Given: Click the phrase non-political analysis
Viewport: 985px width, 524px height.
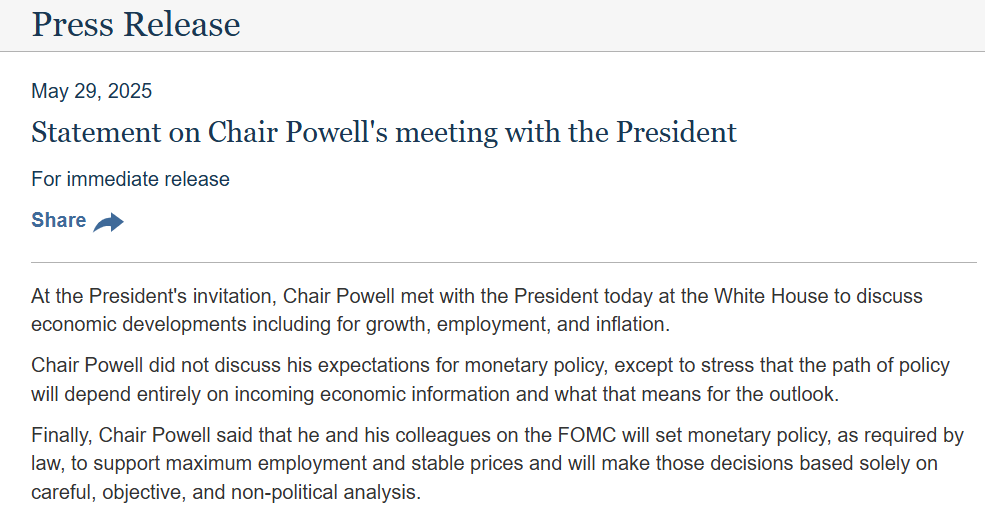Looking at the screenshot, I should 325,492.
